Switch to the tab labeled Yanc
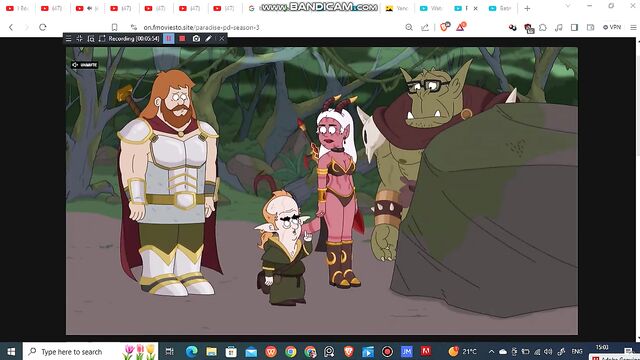The width and height of the screenshot is (640, 360). (x=397, y=8)
